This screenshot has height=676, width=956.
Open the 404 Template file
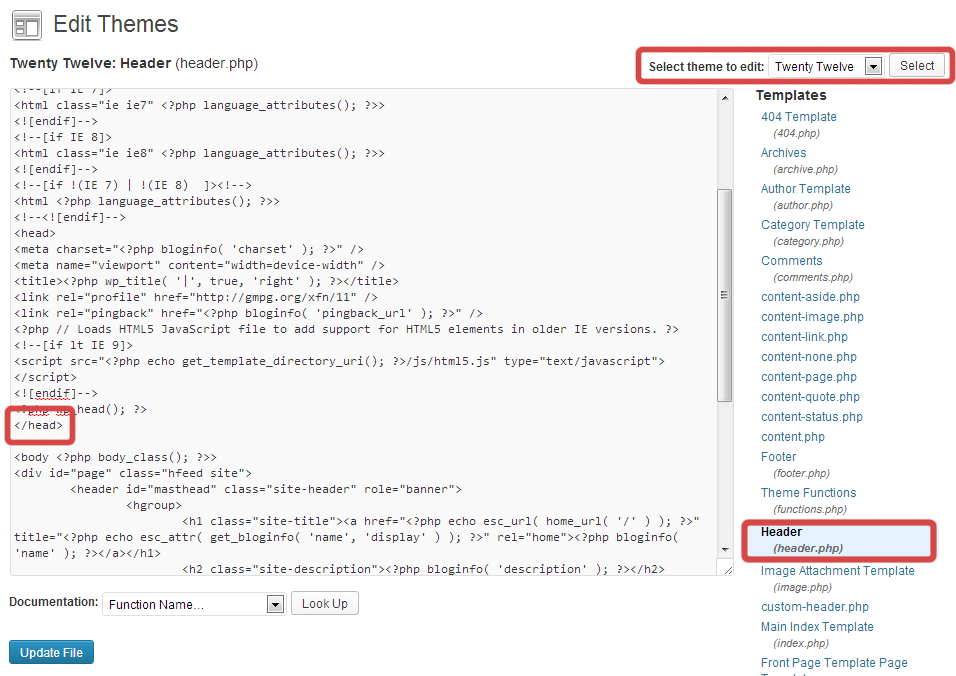click(798, 116)
